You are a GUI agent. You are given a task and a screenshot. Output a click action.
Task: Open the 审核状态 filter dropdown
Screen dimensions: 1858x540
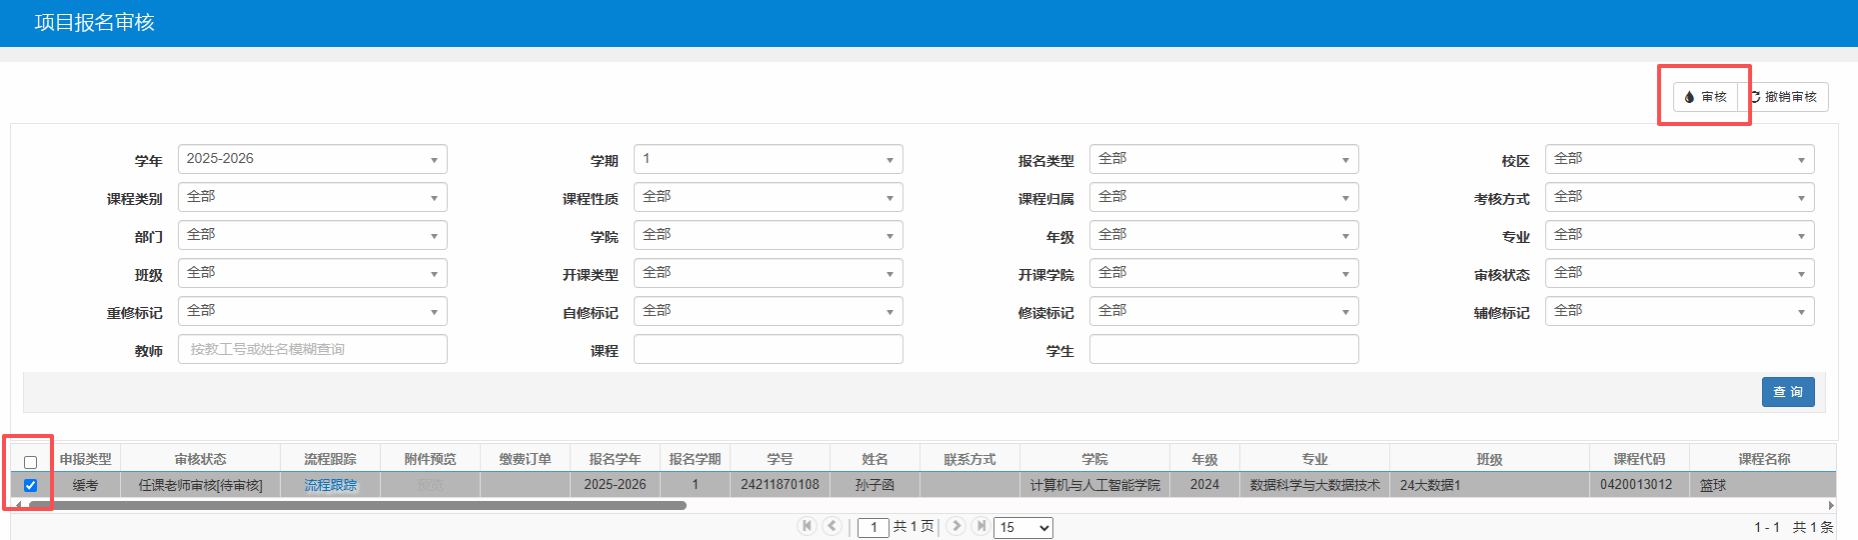pos(1678,273)
